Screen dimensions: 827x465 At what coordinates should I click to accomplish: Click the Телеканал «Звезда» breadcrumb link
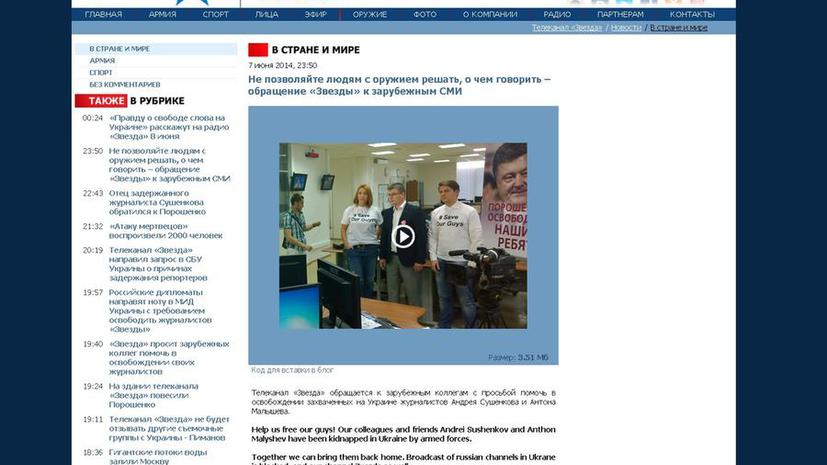(x=567, y=28)
